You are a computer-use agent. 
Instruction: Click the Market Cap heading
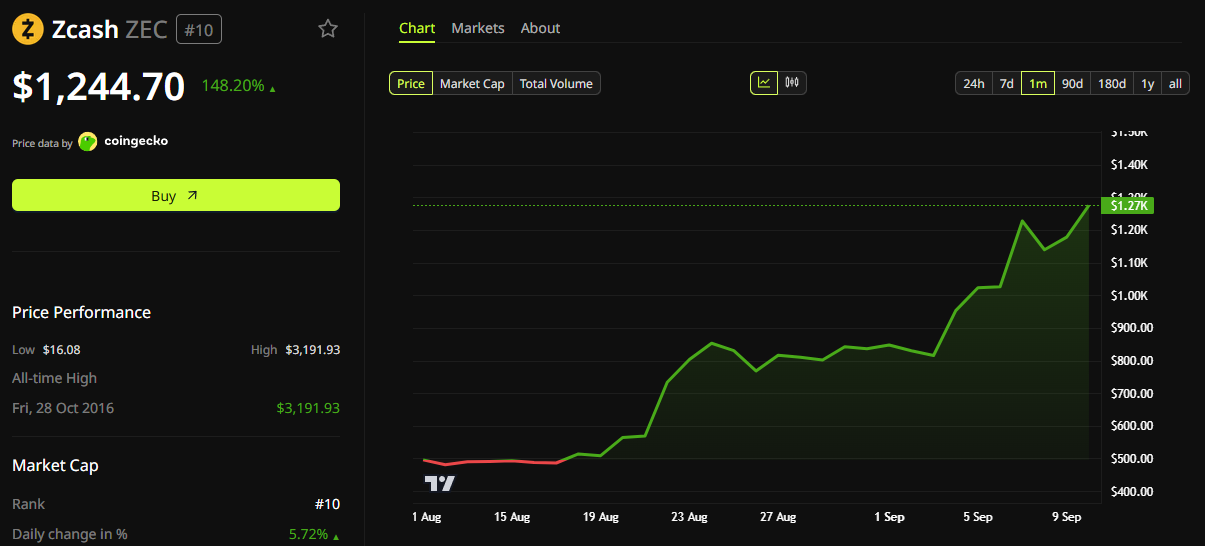[55, 465]
